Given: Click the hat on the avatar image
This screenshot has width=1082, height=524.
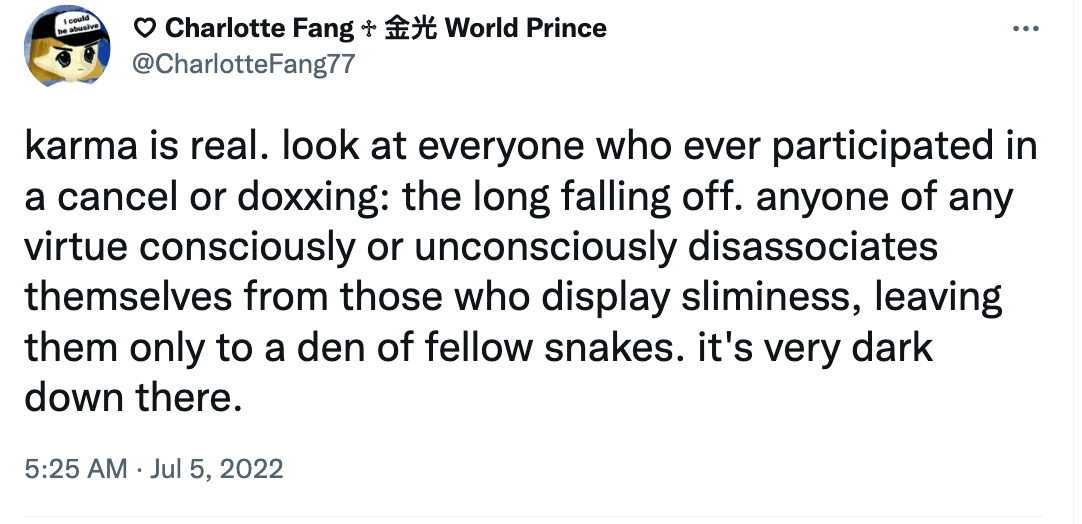Looking at the screenshot, I should (67, 24).
